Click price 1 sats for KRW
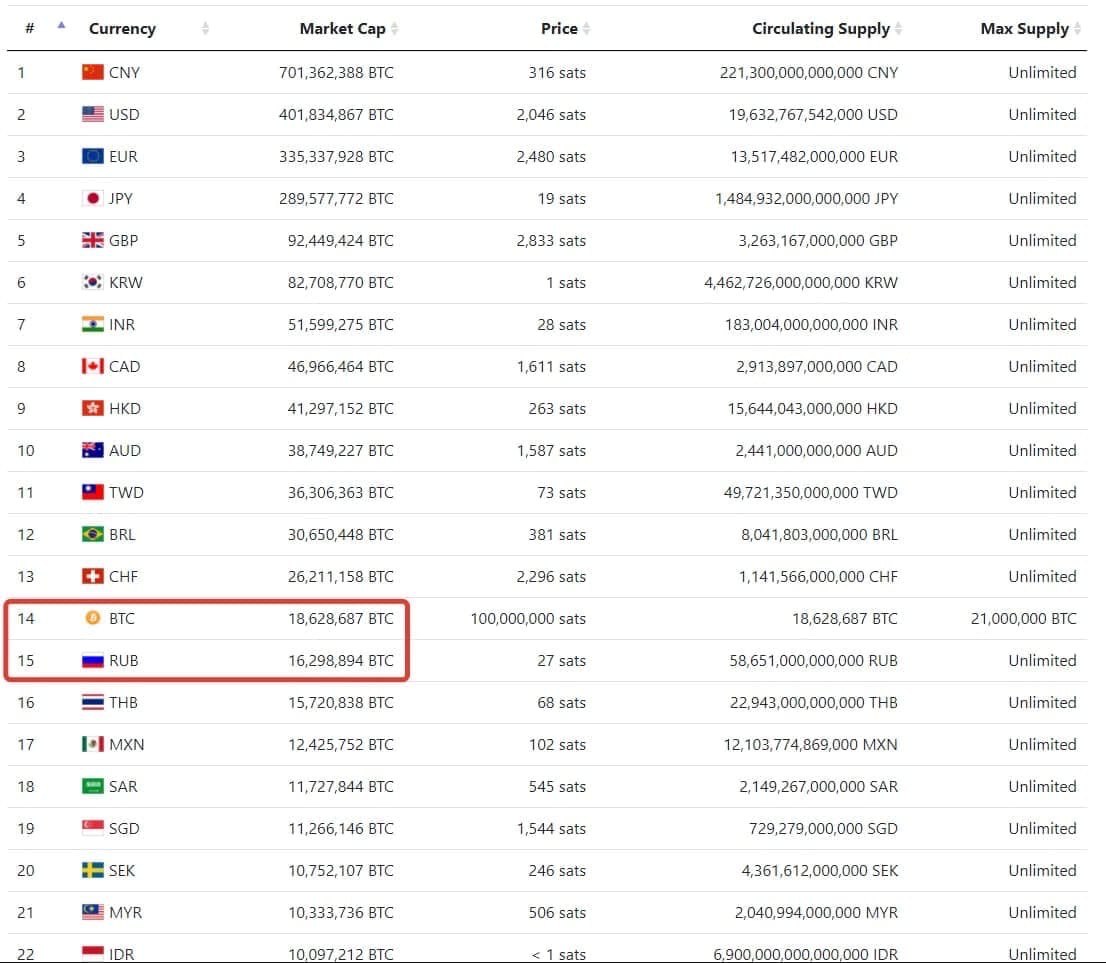This screenshot has width=1106, height=963. (x=566, y=282)
